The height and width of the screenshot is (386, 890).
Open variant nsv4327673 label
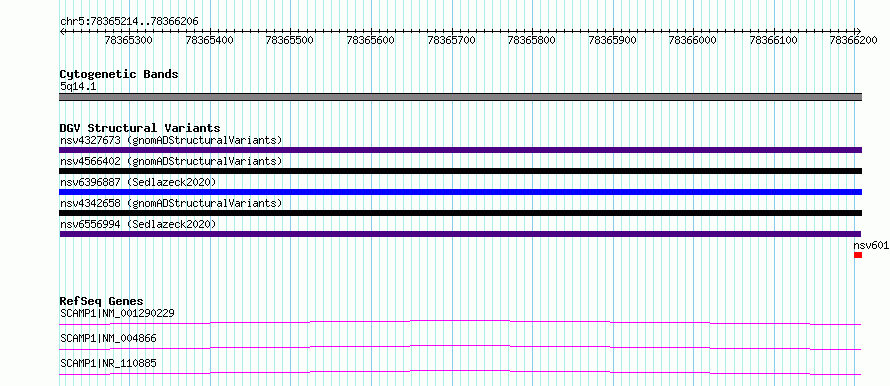click(x=171, y=140)
